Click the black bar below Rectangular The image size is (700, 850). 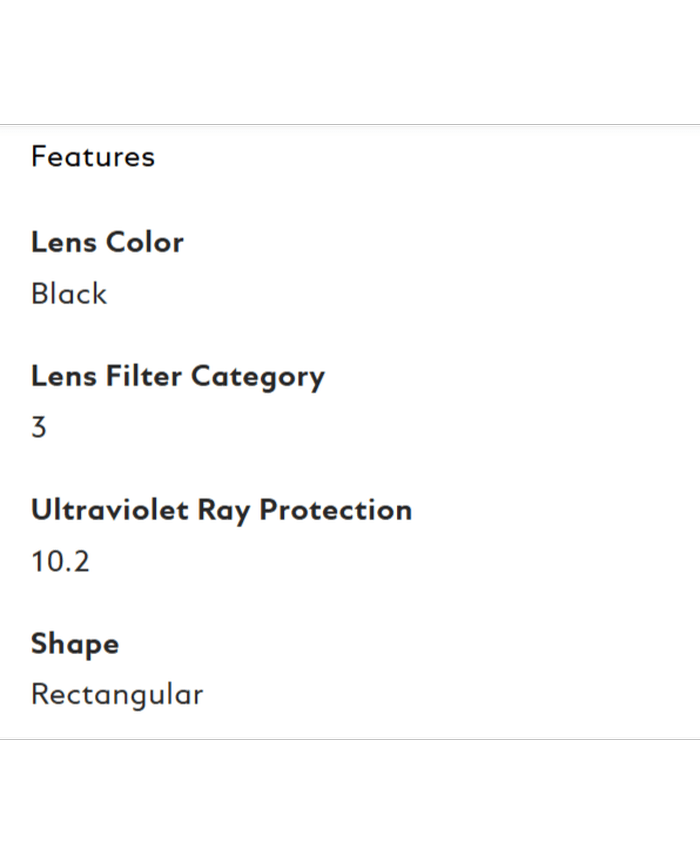coord(350,795)
